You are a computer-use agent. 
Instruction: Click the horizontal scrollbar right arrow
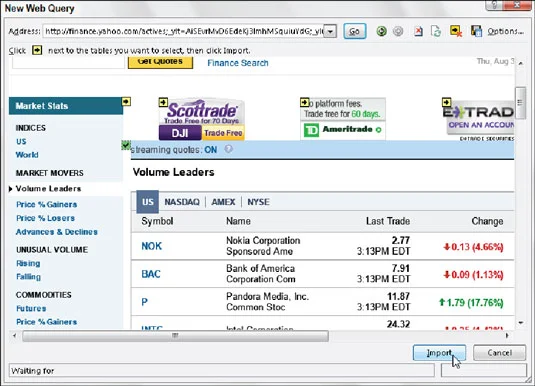pyautogui.click(x=507, y=336)
